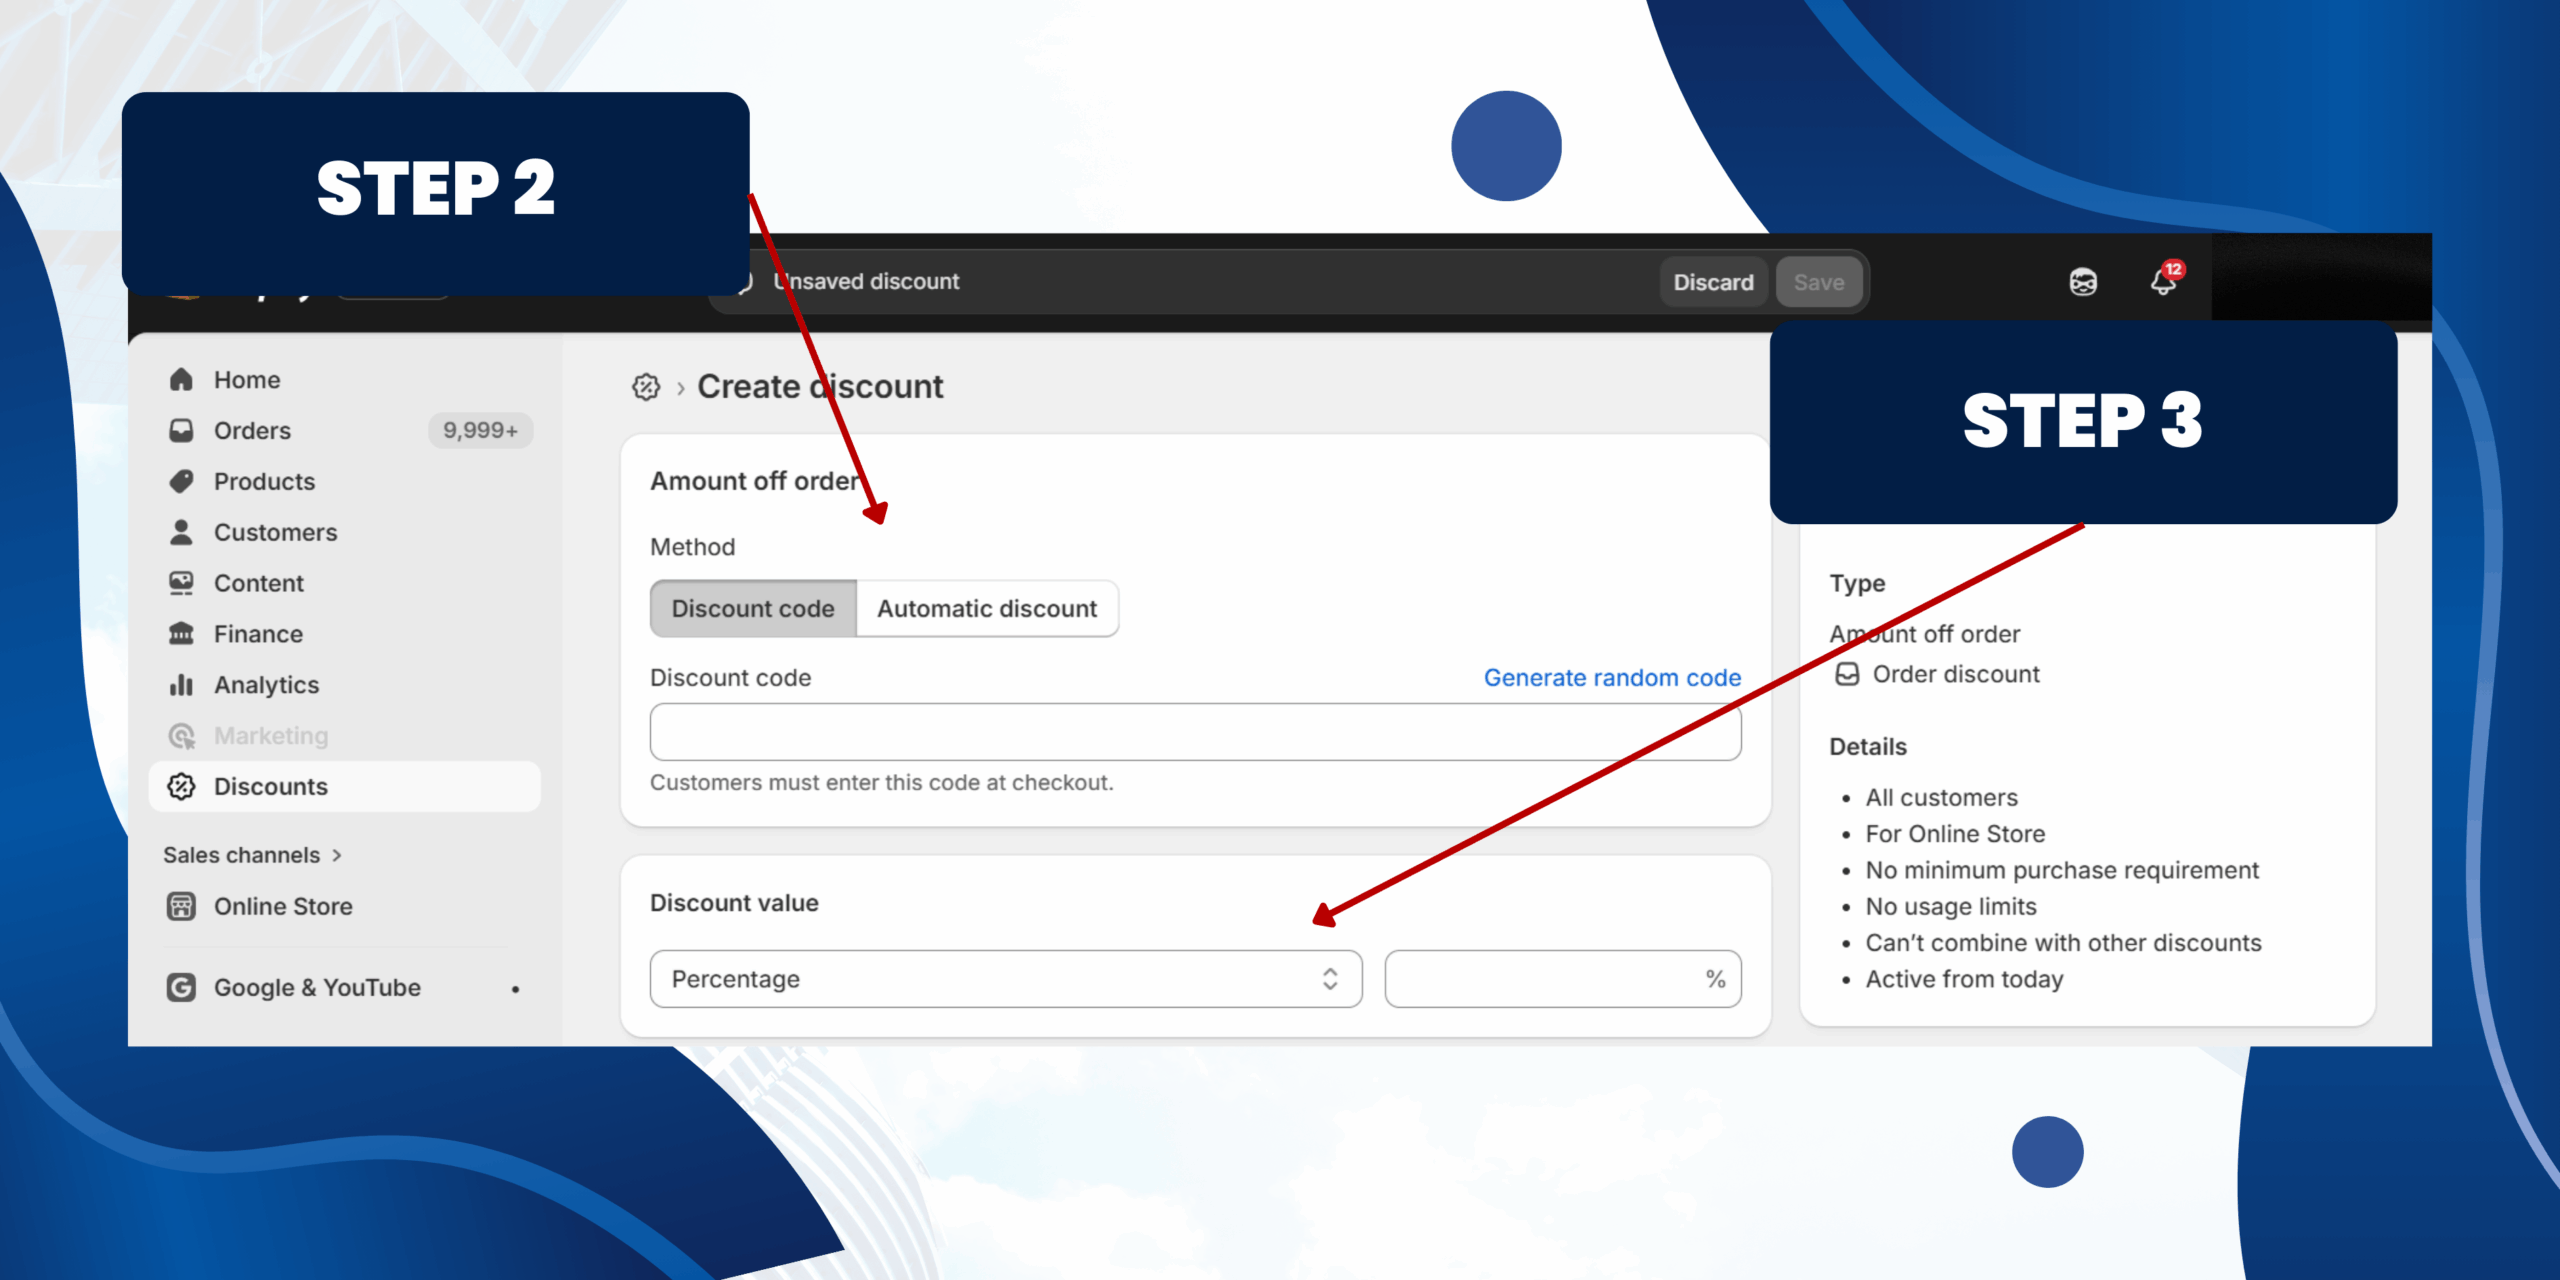Image resolution: width=2560 pixels, height=1280 pixels.
Task: Open Customers using the person icon
Action: [x=181, y=532]
